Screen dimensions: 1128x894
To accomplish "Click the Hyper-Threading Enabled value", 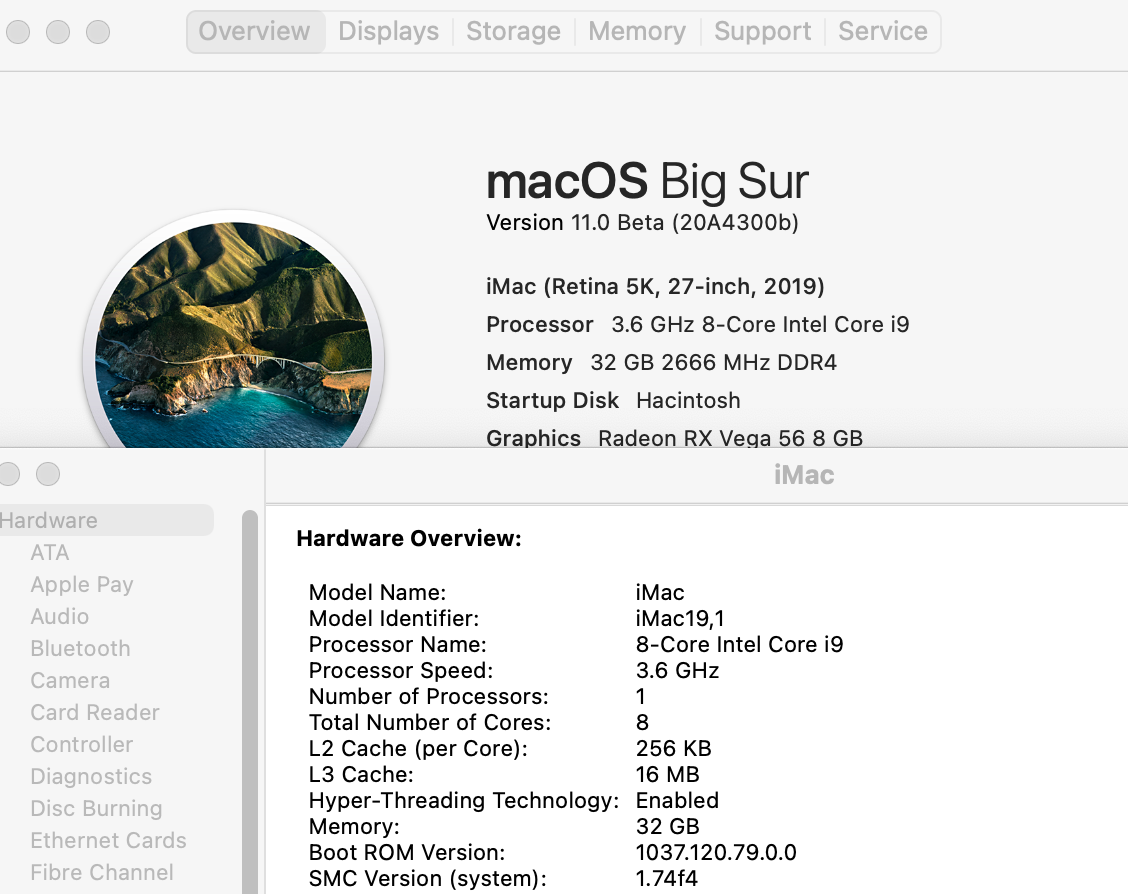I will [x=678, y=801].
